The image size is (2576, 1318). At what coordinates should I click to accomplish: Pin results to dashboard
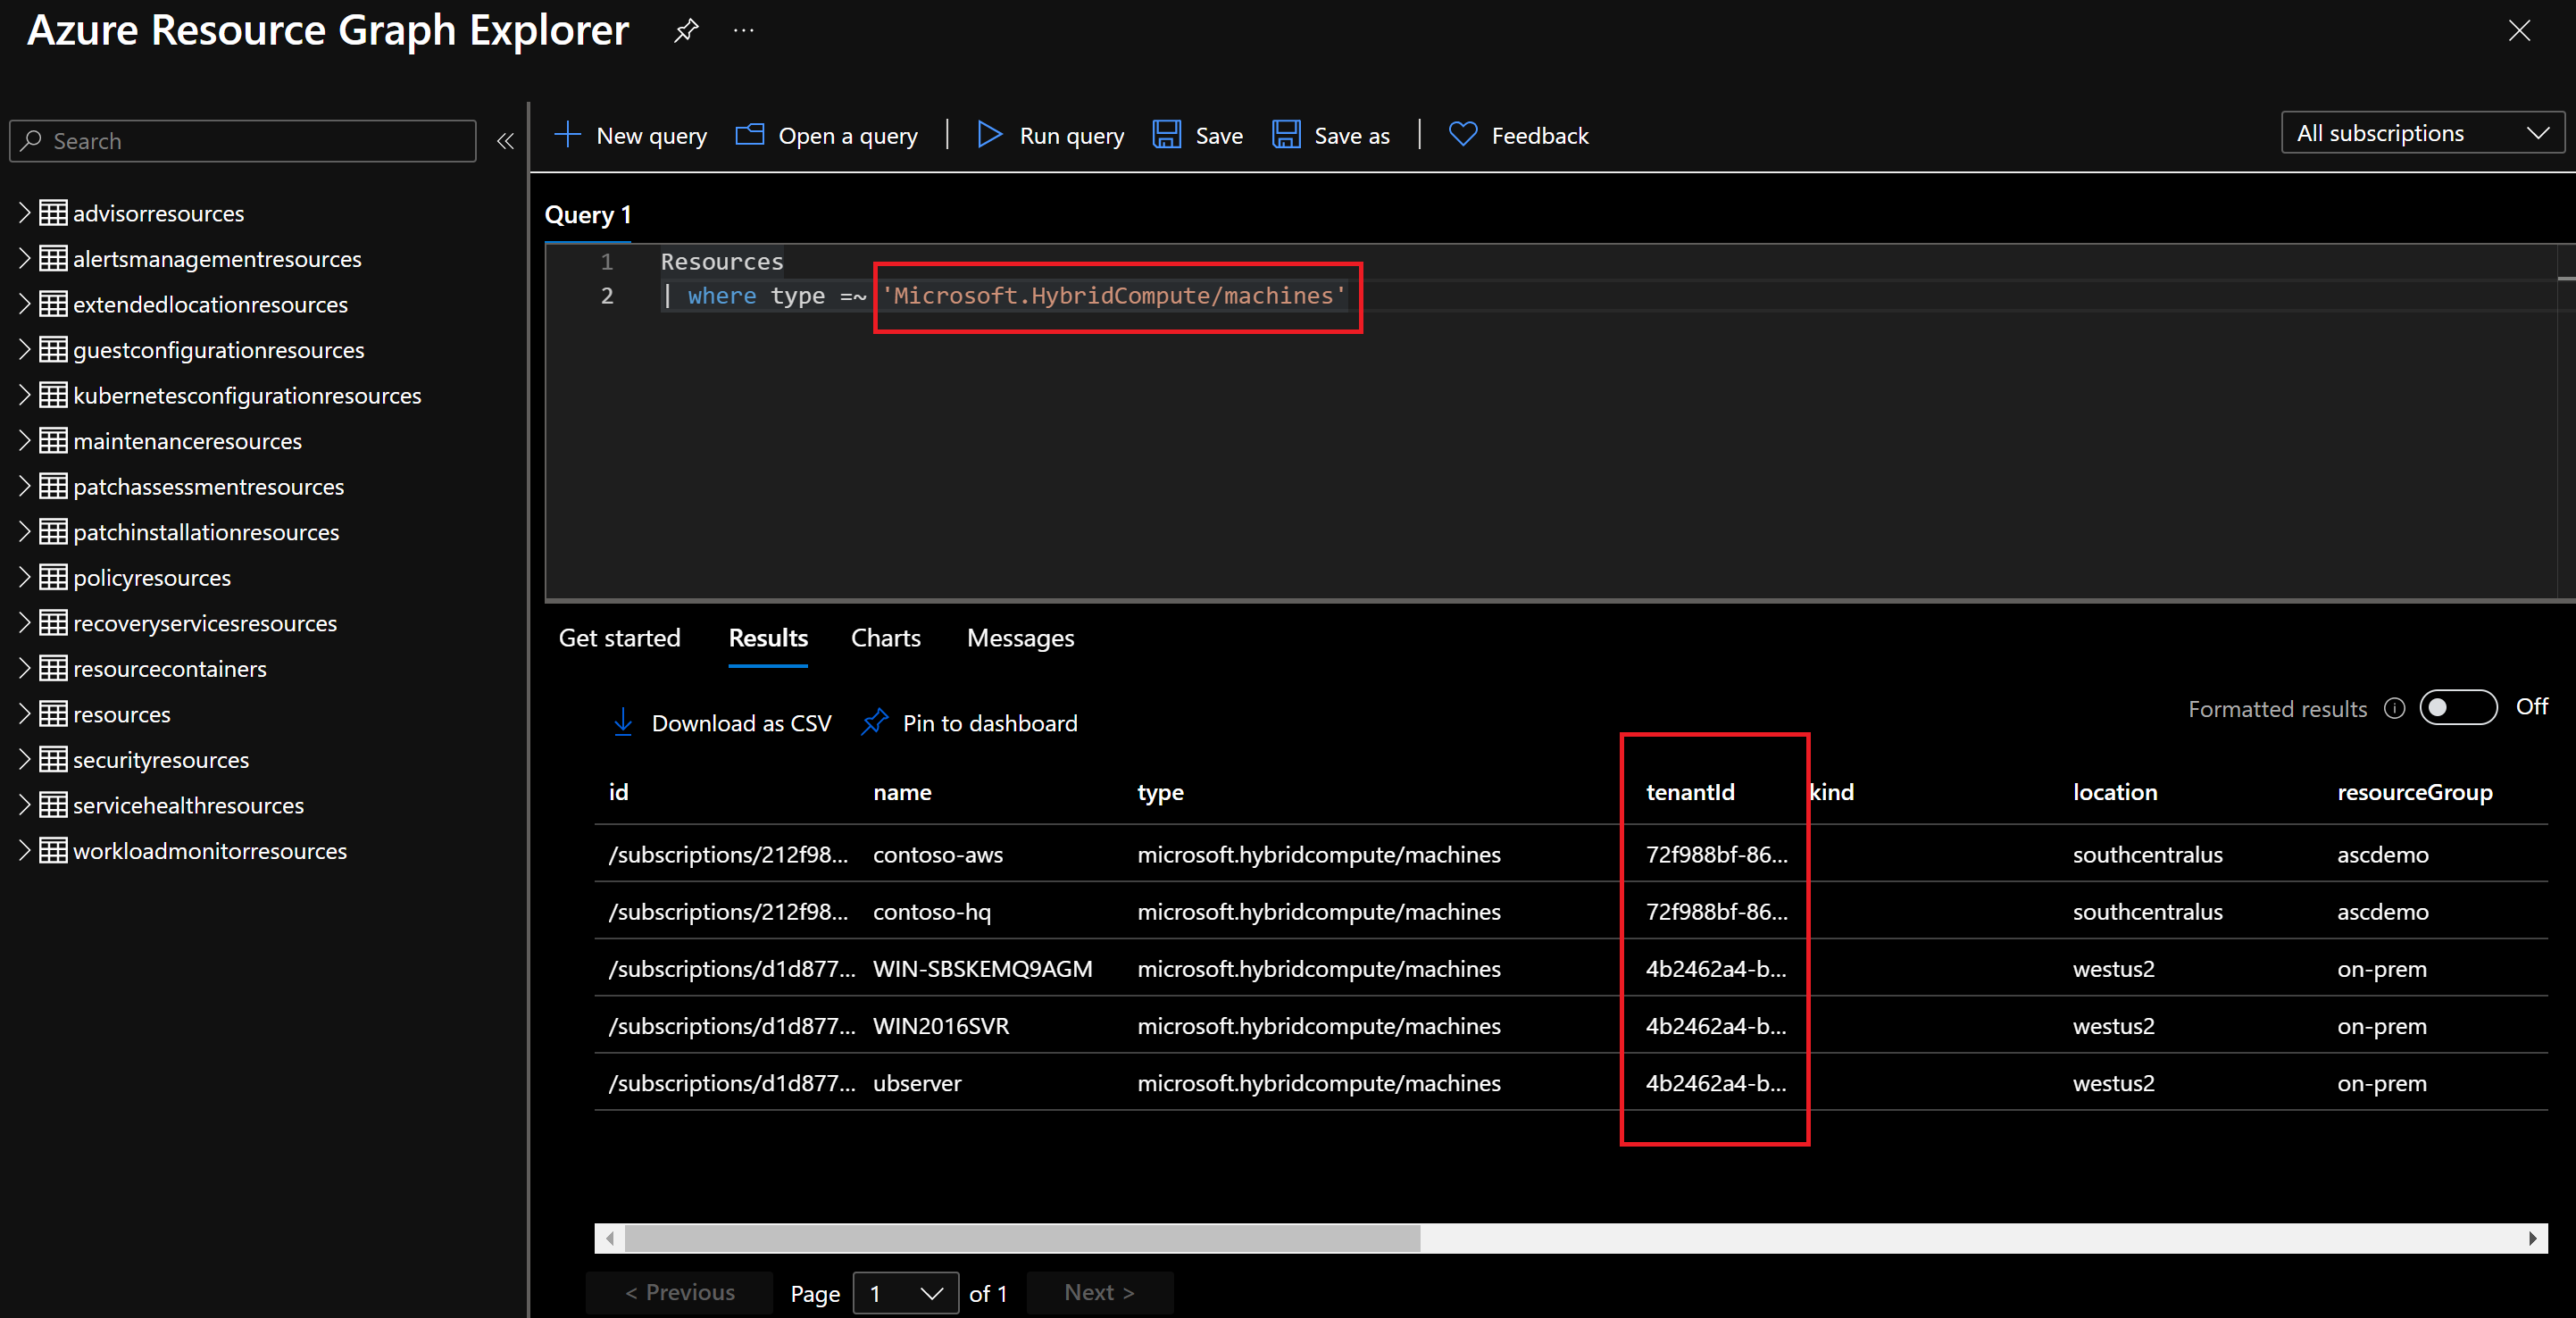(x=967, y=722)
